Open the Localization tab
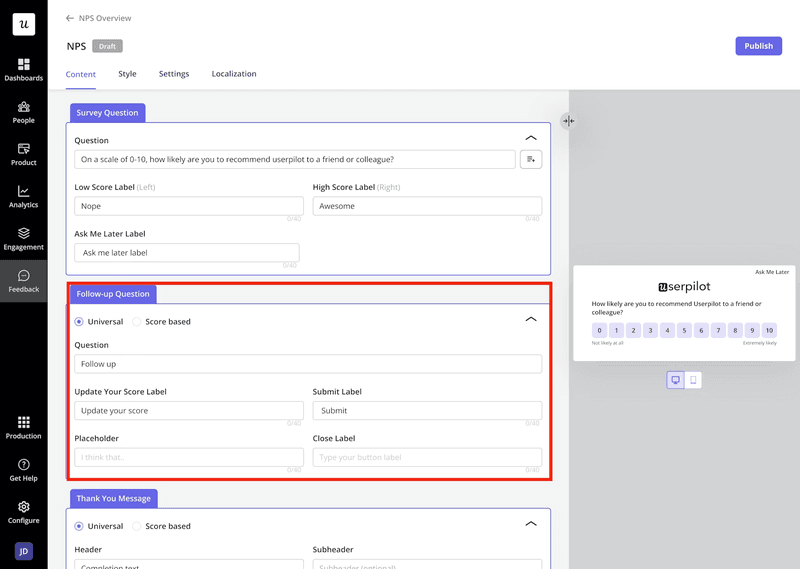This screenshot has height=569, width=800. point(234,74)
